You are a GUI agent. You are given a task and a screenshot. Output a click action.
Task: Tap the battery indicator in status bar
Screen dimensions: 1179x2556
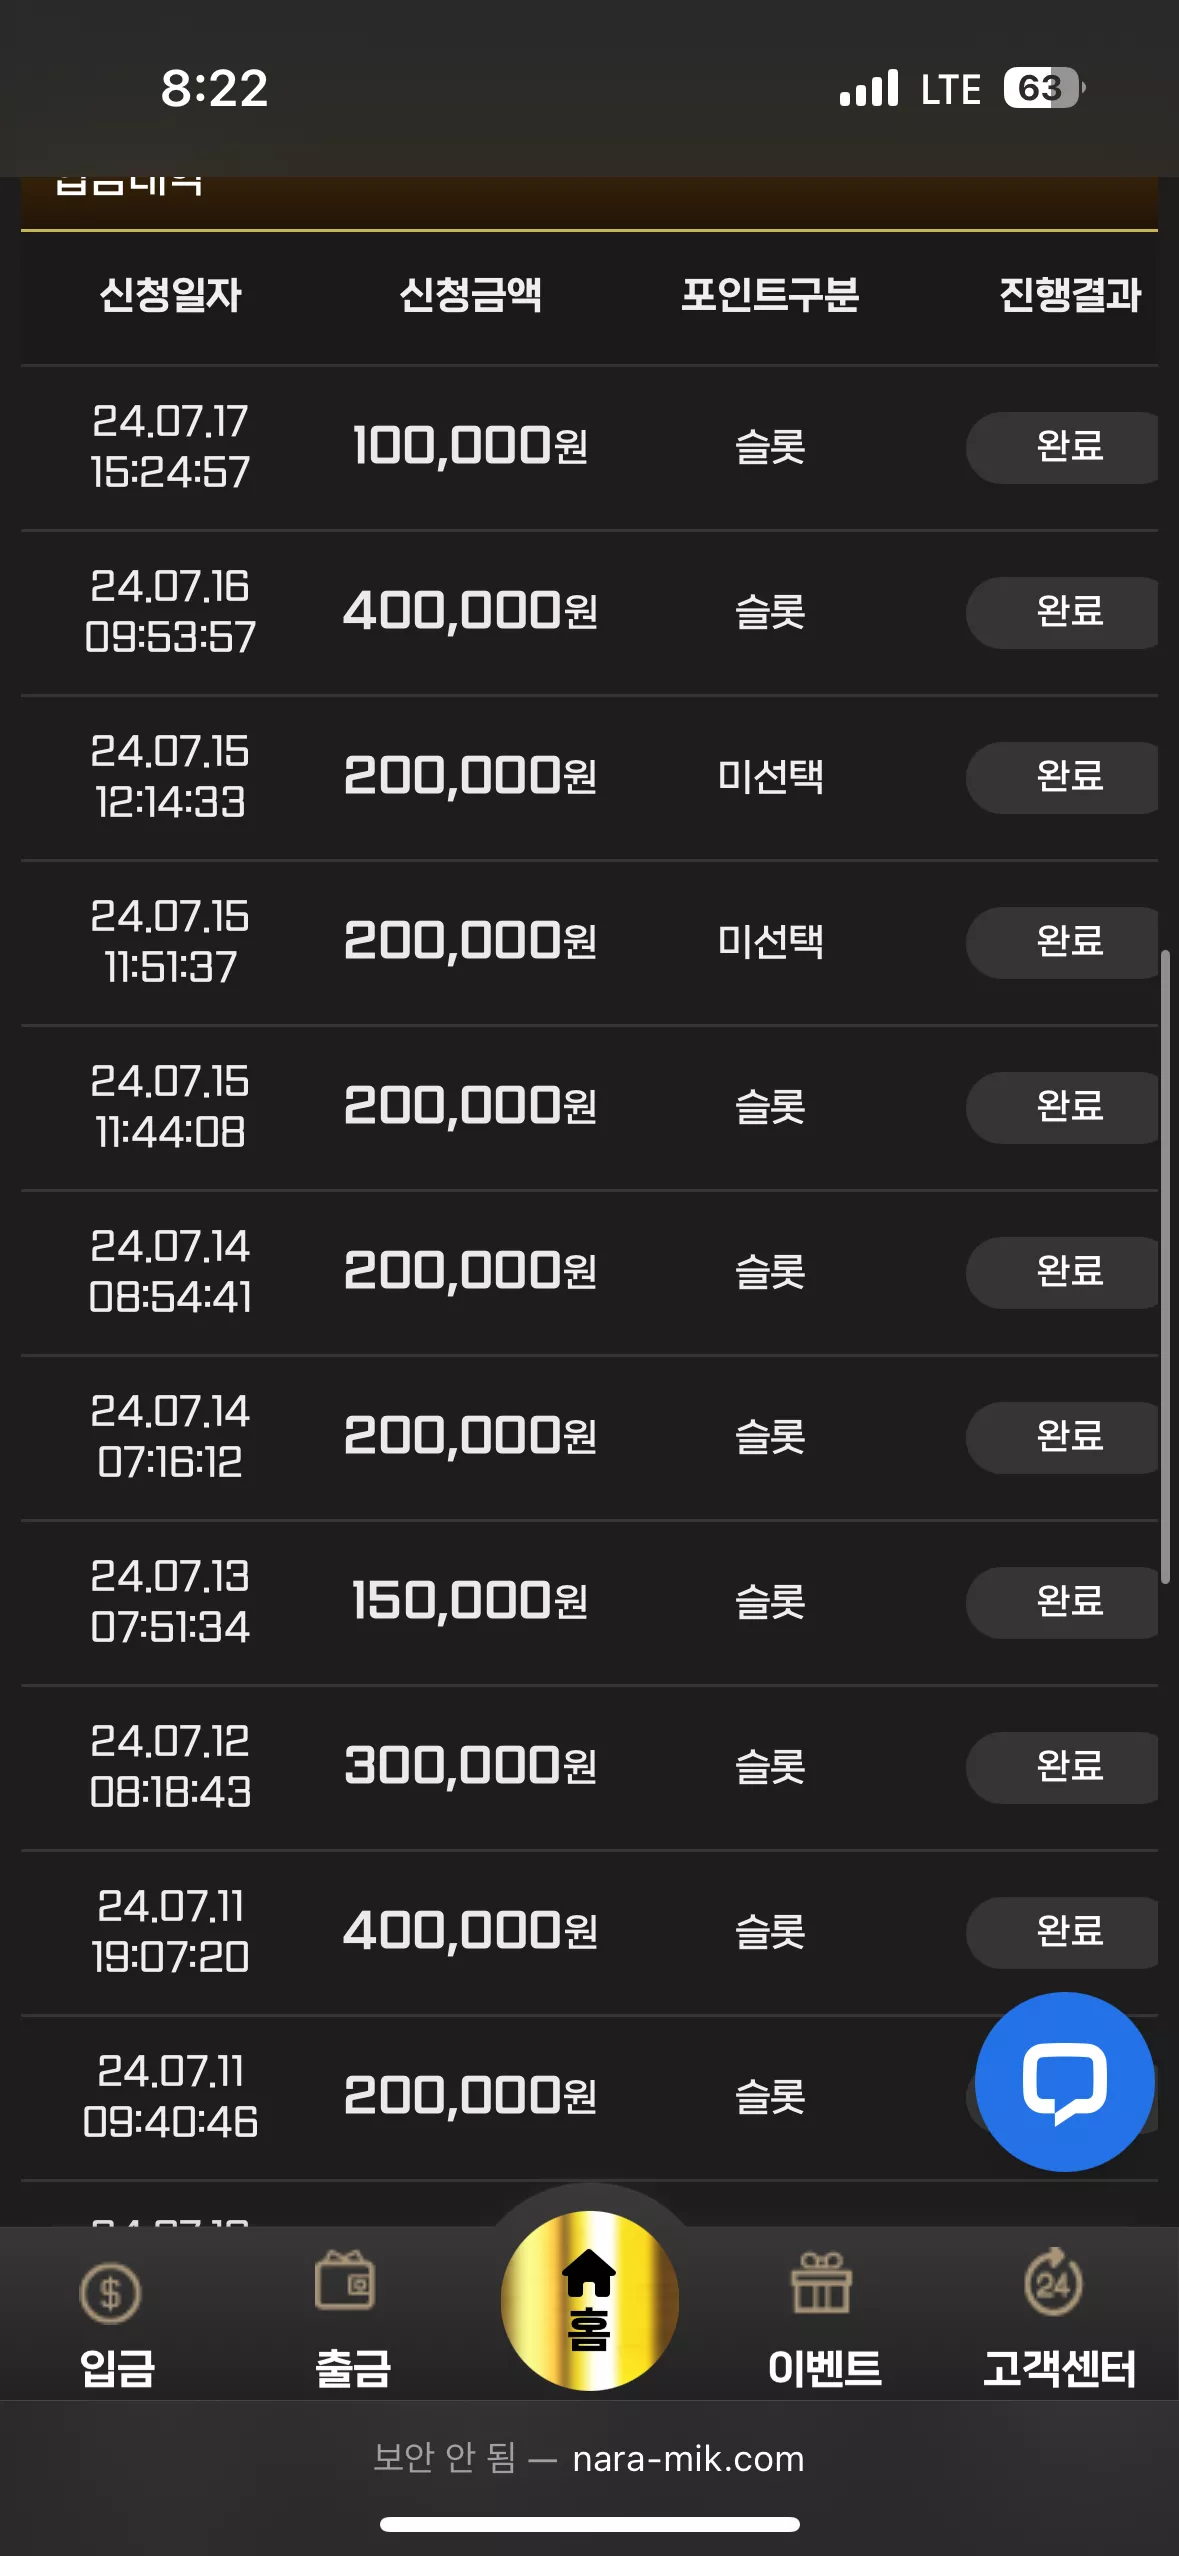coord(1045,88)
